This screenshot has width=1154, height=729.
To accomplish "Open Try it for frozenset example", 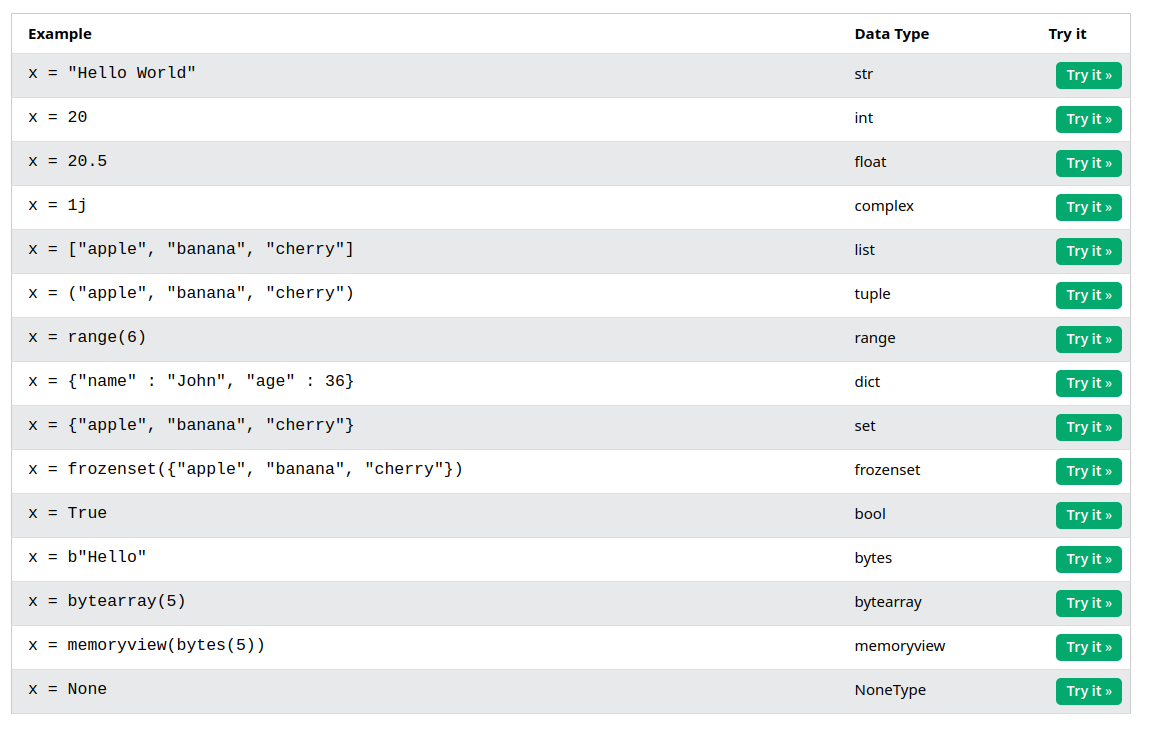I will click(1088, 472).
